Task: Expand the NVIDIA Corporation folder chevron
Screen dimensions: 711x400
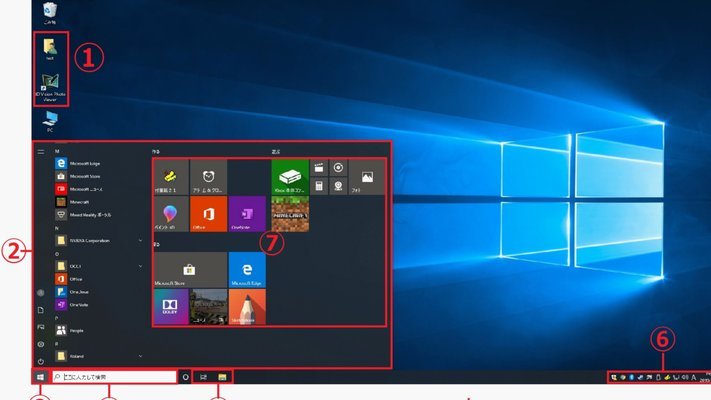Action: 140,240
